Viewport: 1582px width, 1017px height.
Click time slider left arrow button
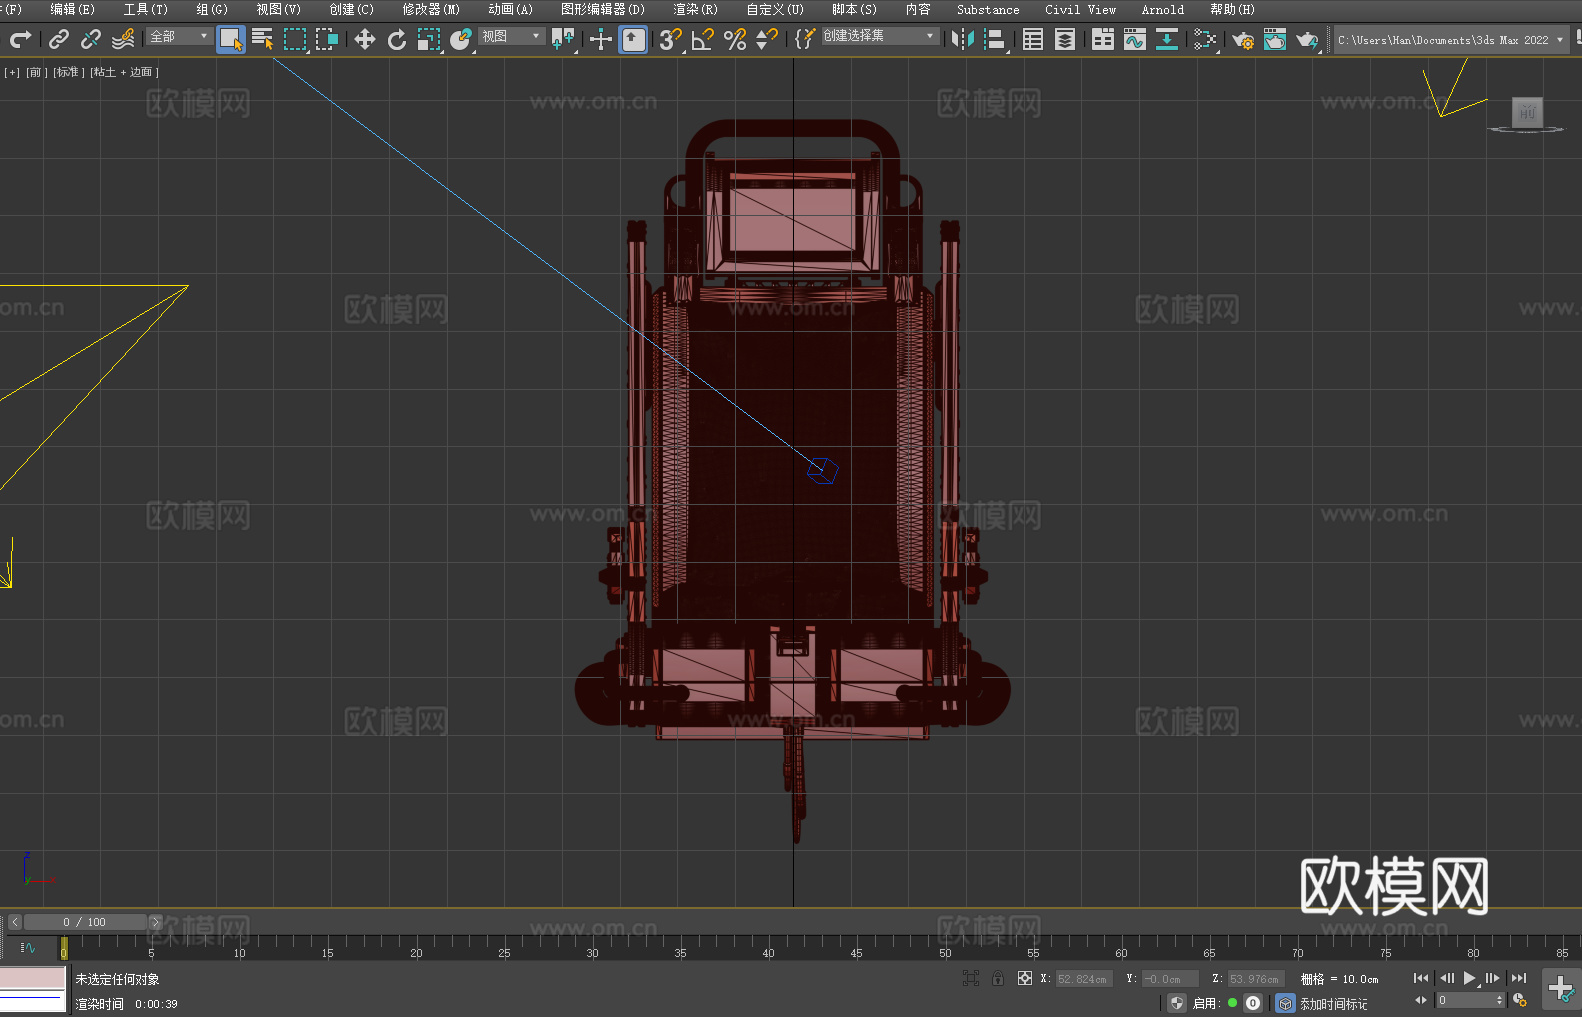click(14, 922)
